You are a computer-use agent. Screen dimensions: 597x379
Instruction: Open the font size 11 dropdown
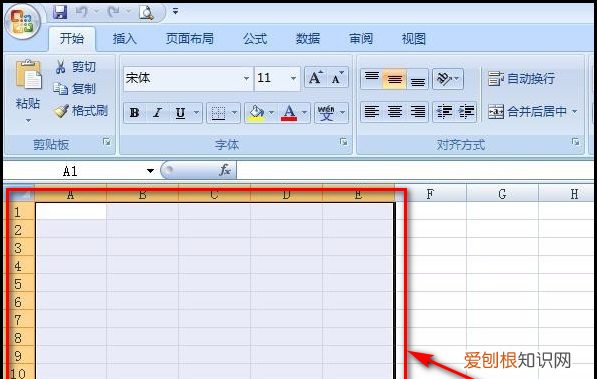(293, 78)
